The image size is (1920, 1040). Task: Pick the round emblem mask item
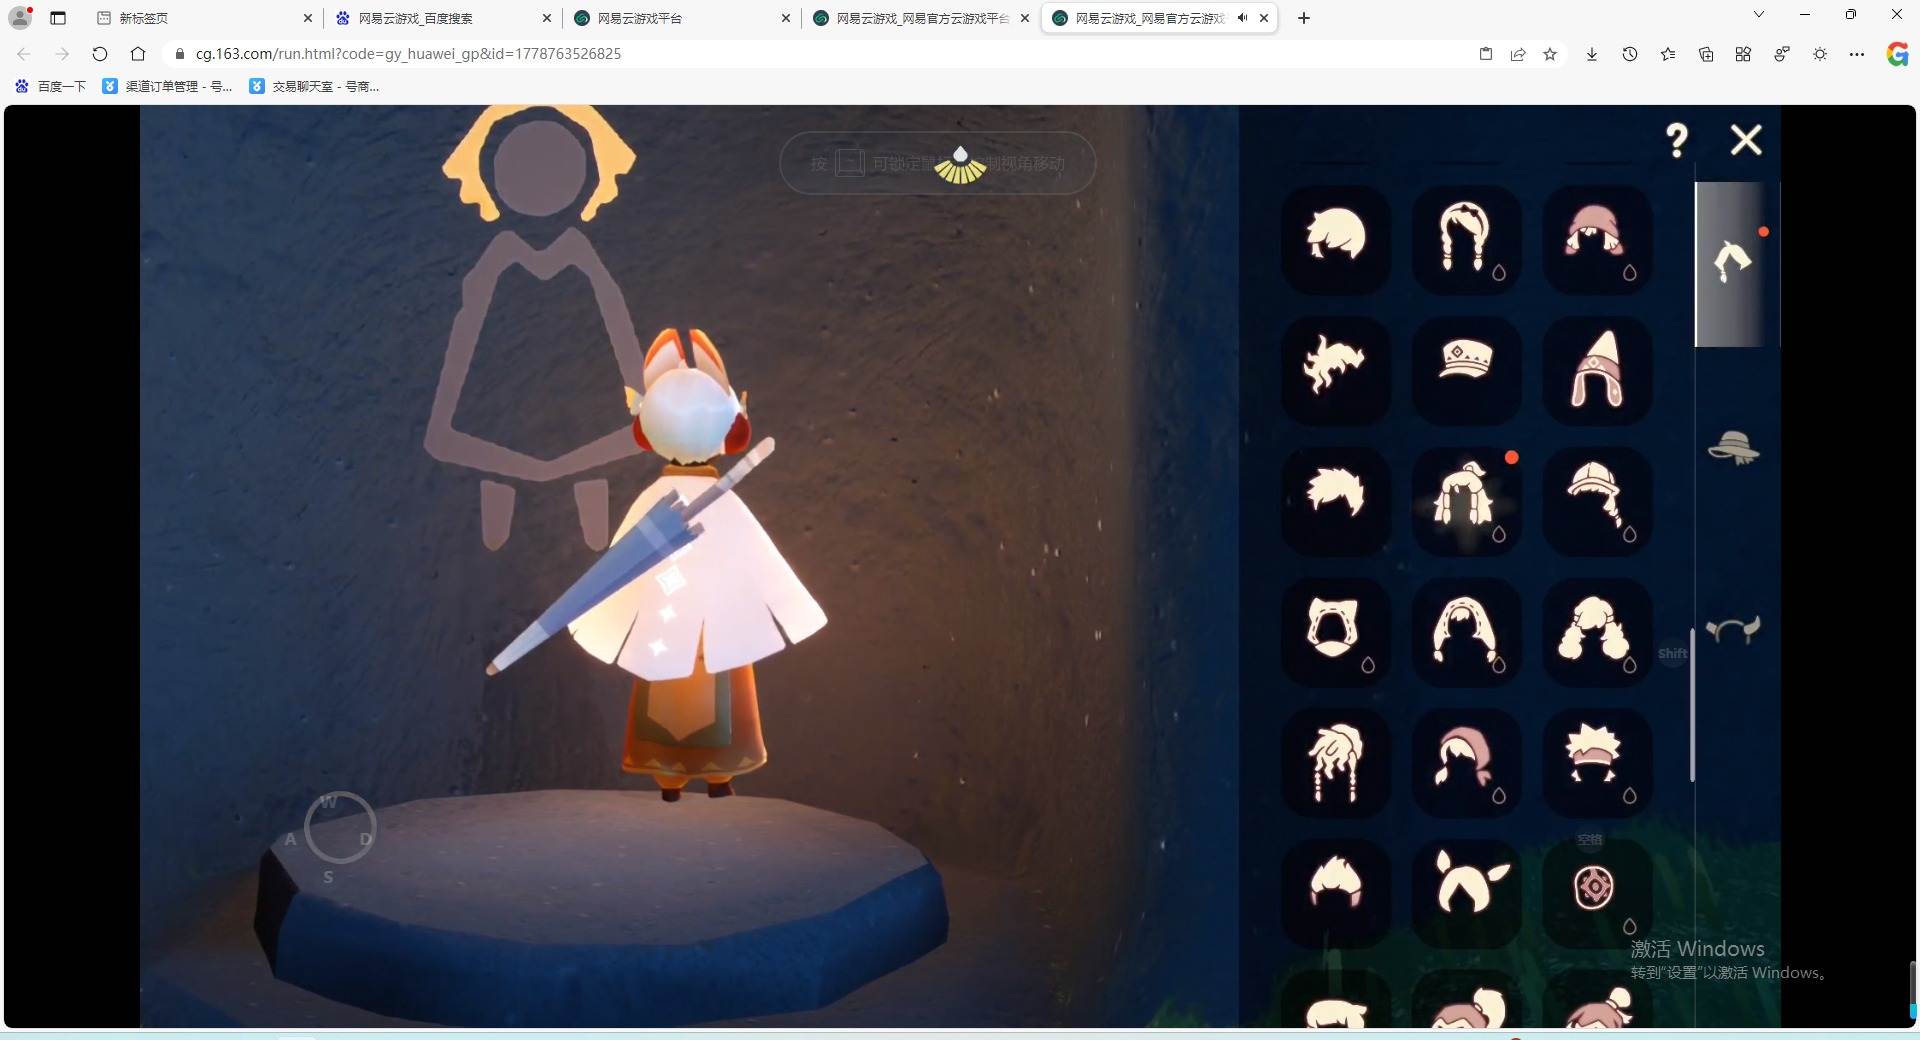(x=1597, y=893)
